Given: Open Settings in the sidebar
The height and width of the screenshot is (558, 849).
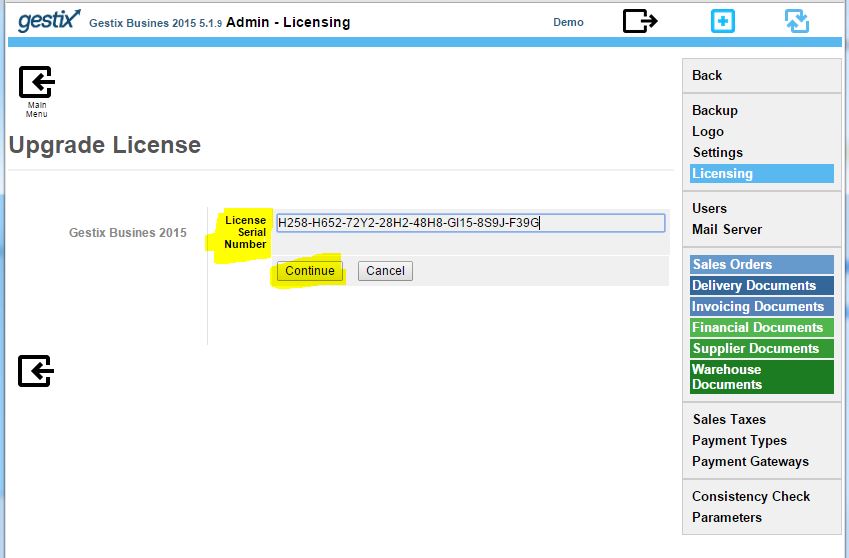Looking at the screenshot, I should coord(717,153).
